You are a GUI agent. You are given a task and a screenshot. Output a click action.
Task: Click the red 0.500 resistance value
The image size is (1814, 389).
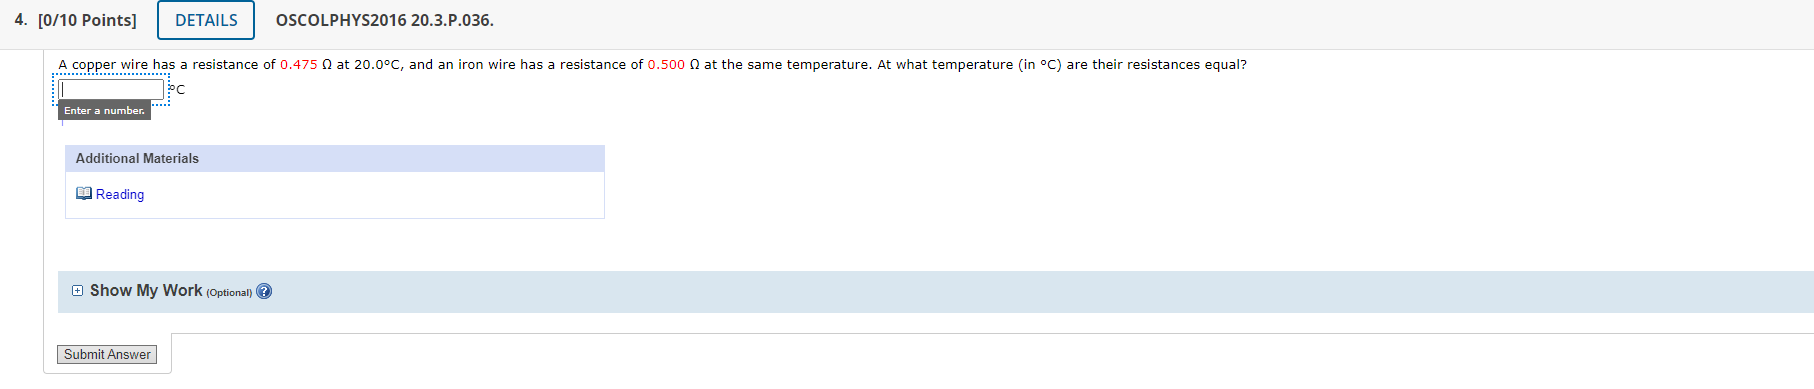(x=666, y=65)
